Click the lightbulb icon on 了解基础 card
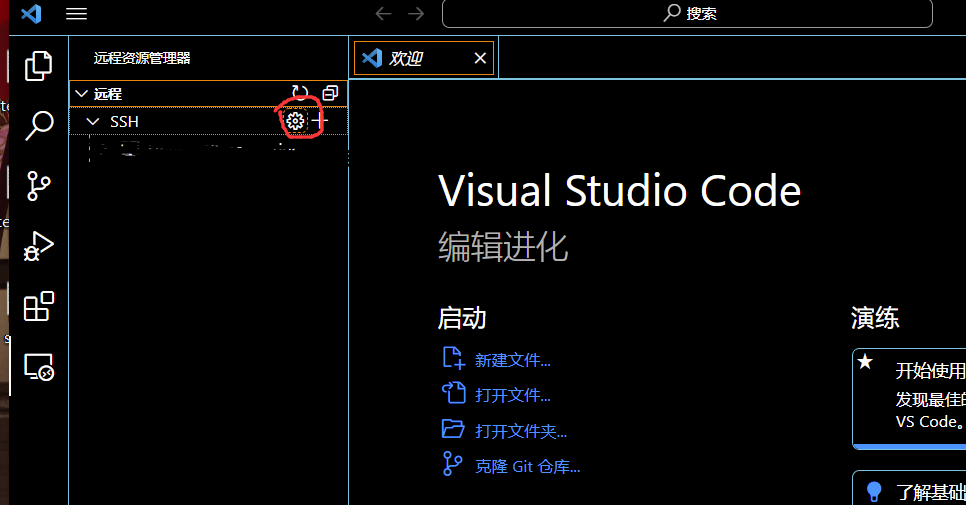 point(874,491)
